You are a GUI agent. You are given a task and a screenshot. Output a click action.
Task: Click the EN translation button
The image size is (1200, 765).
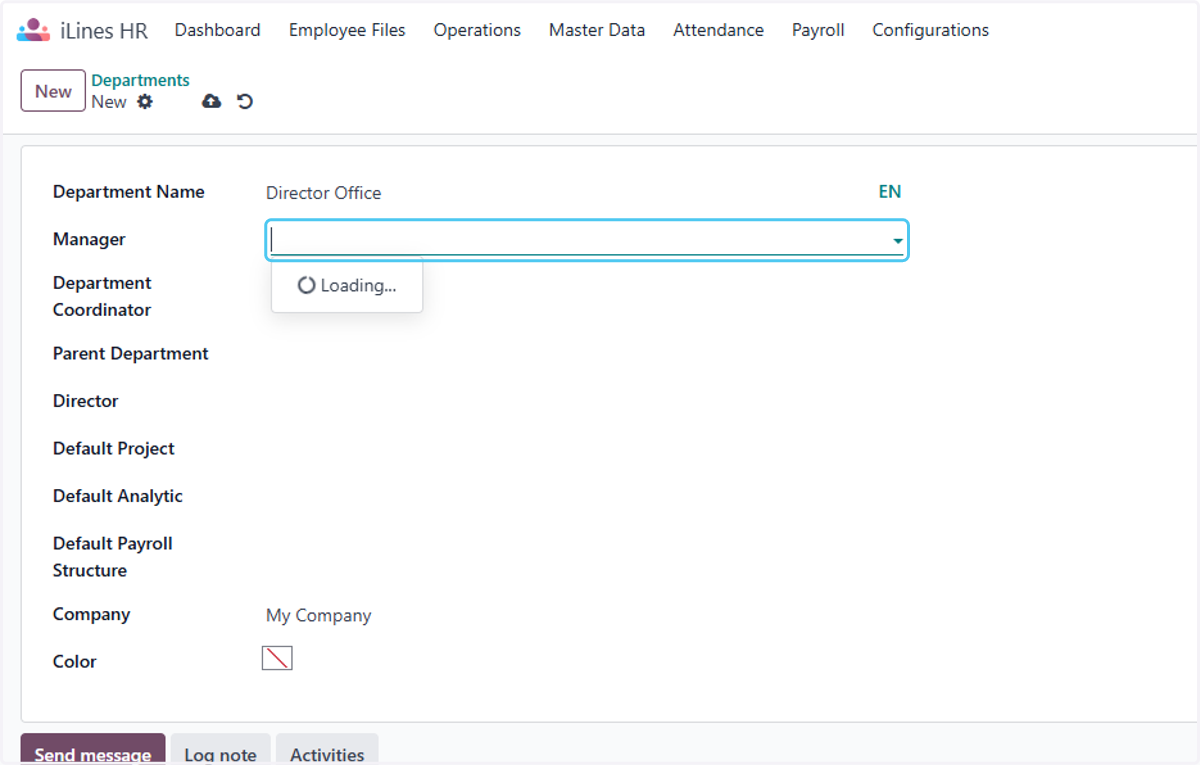[x=889, y=192]
